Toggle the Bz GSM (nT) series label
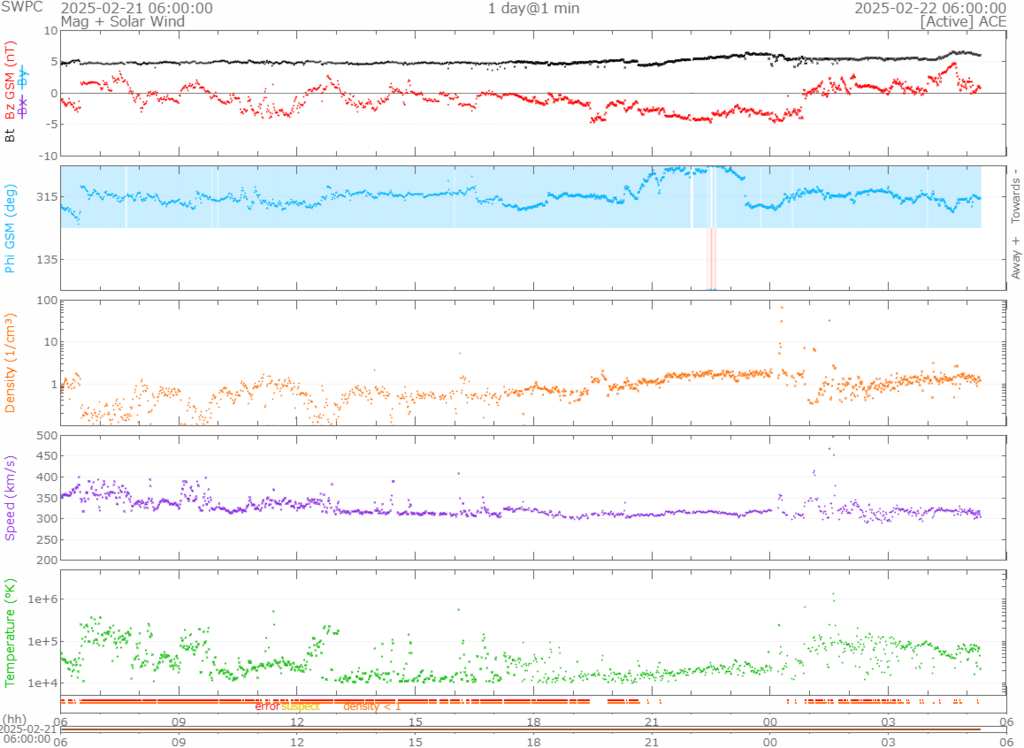Screen dimensions: 1024x748 click(x=10, y=81)
